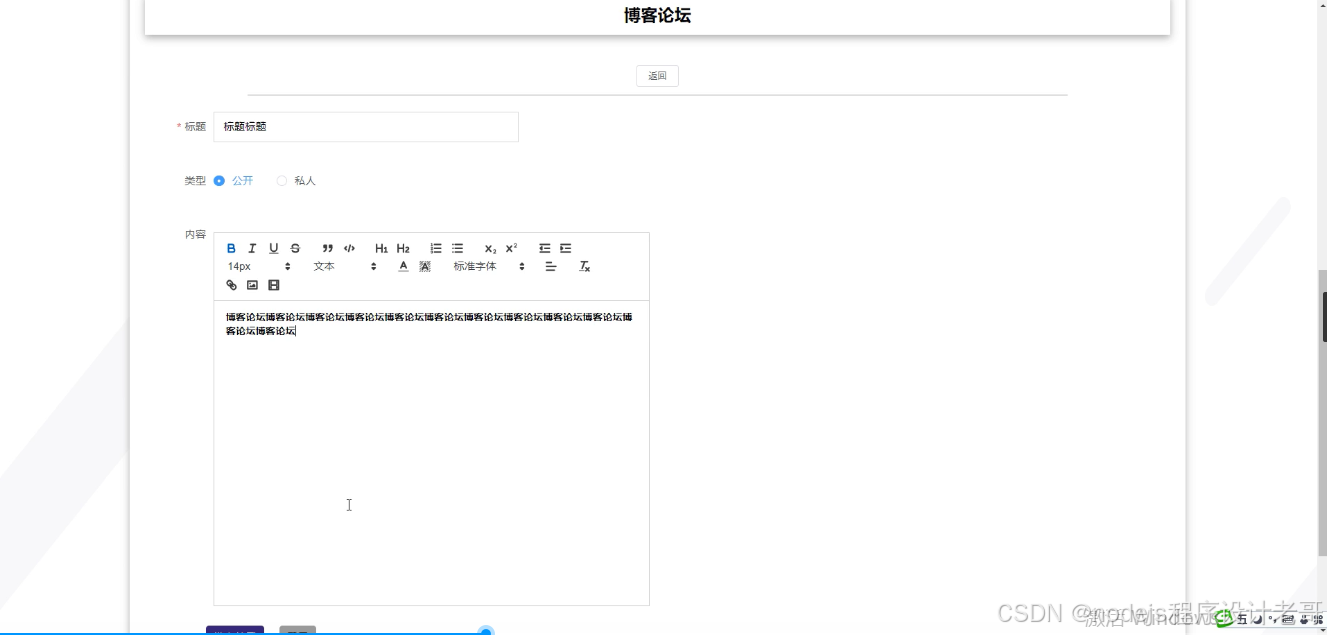The image size is (1327, 635).
Task: Open the 文本 heading style dropdown
Action: [345, 266]
